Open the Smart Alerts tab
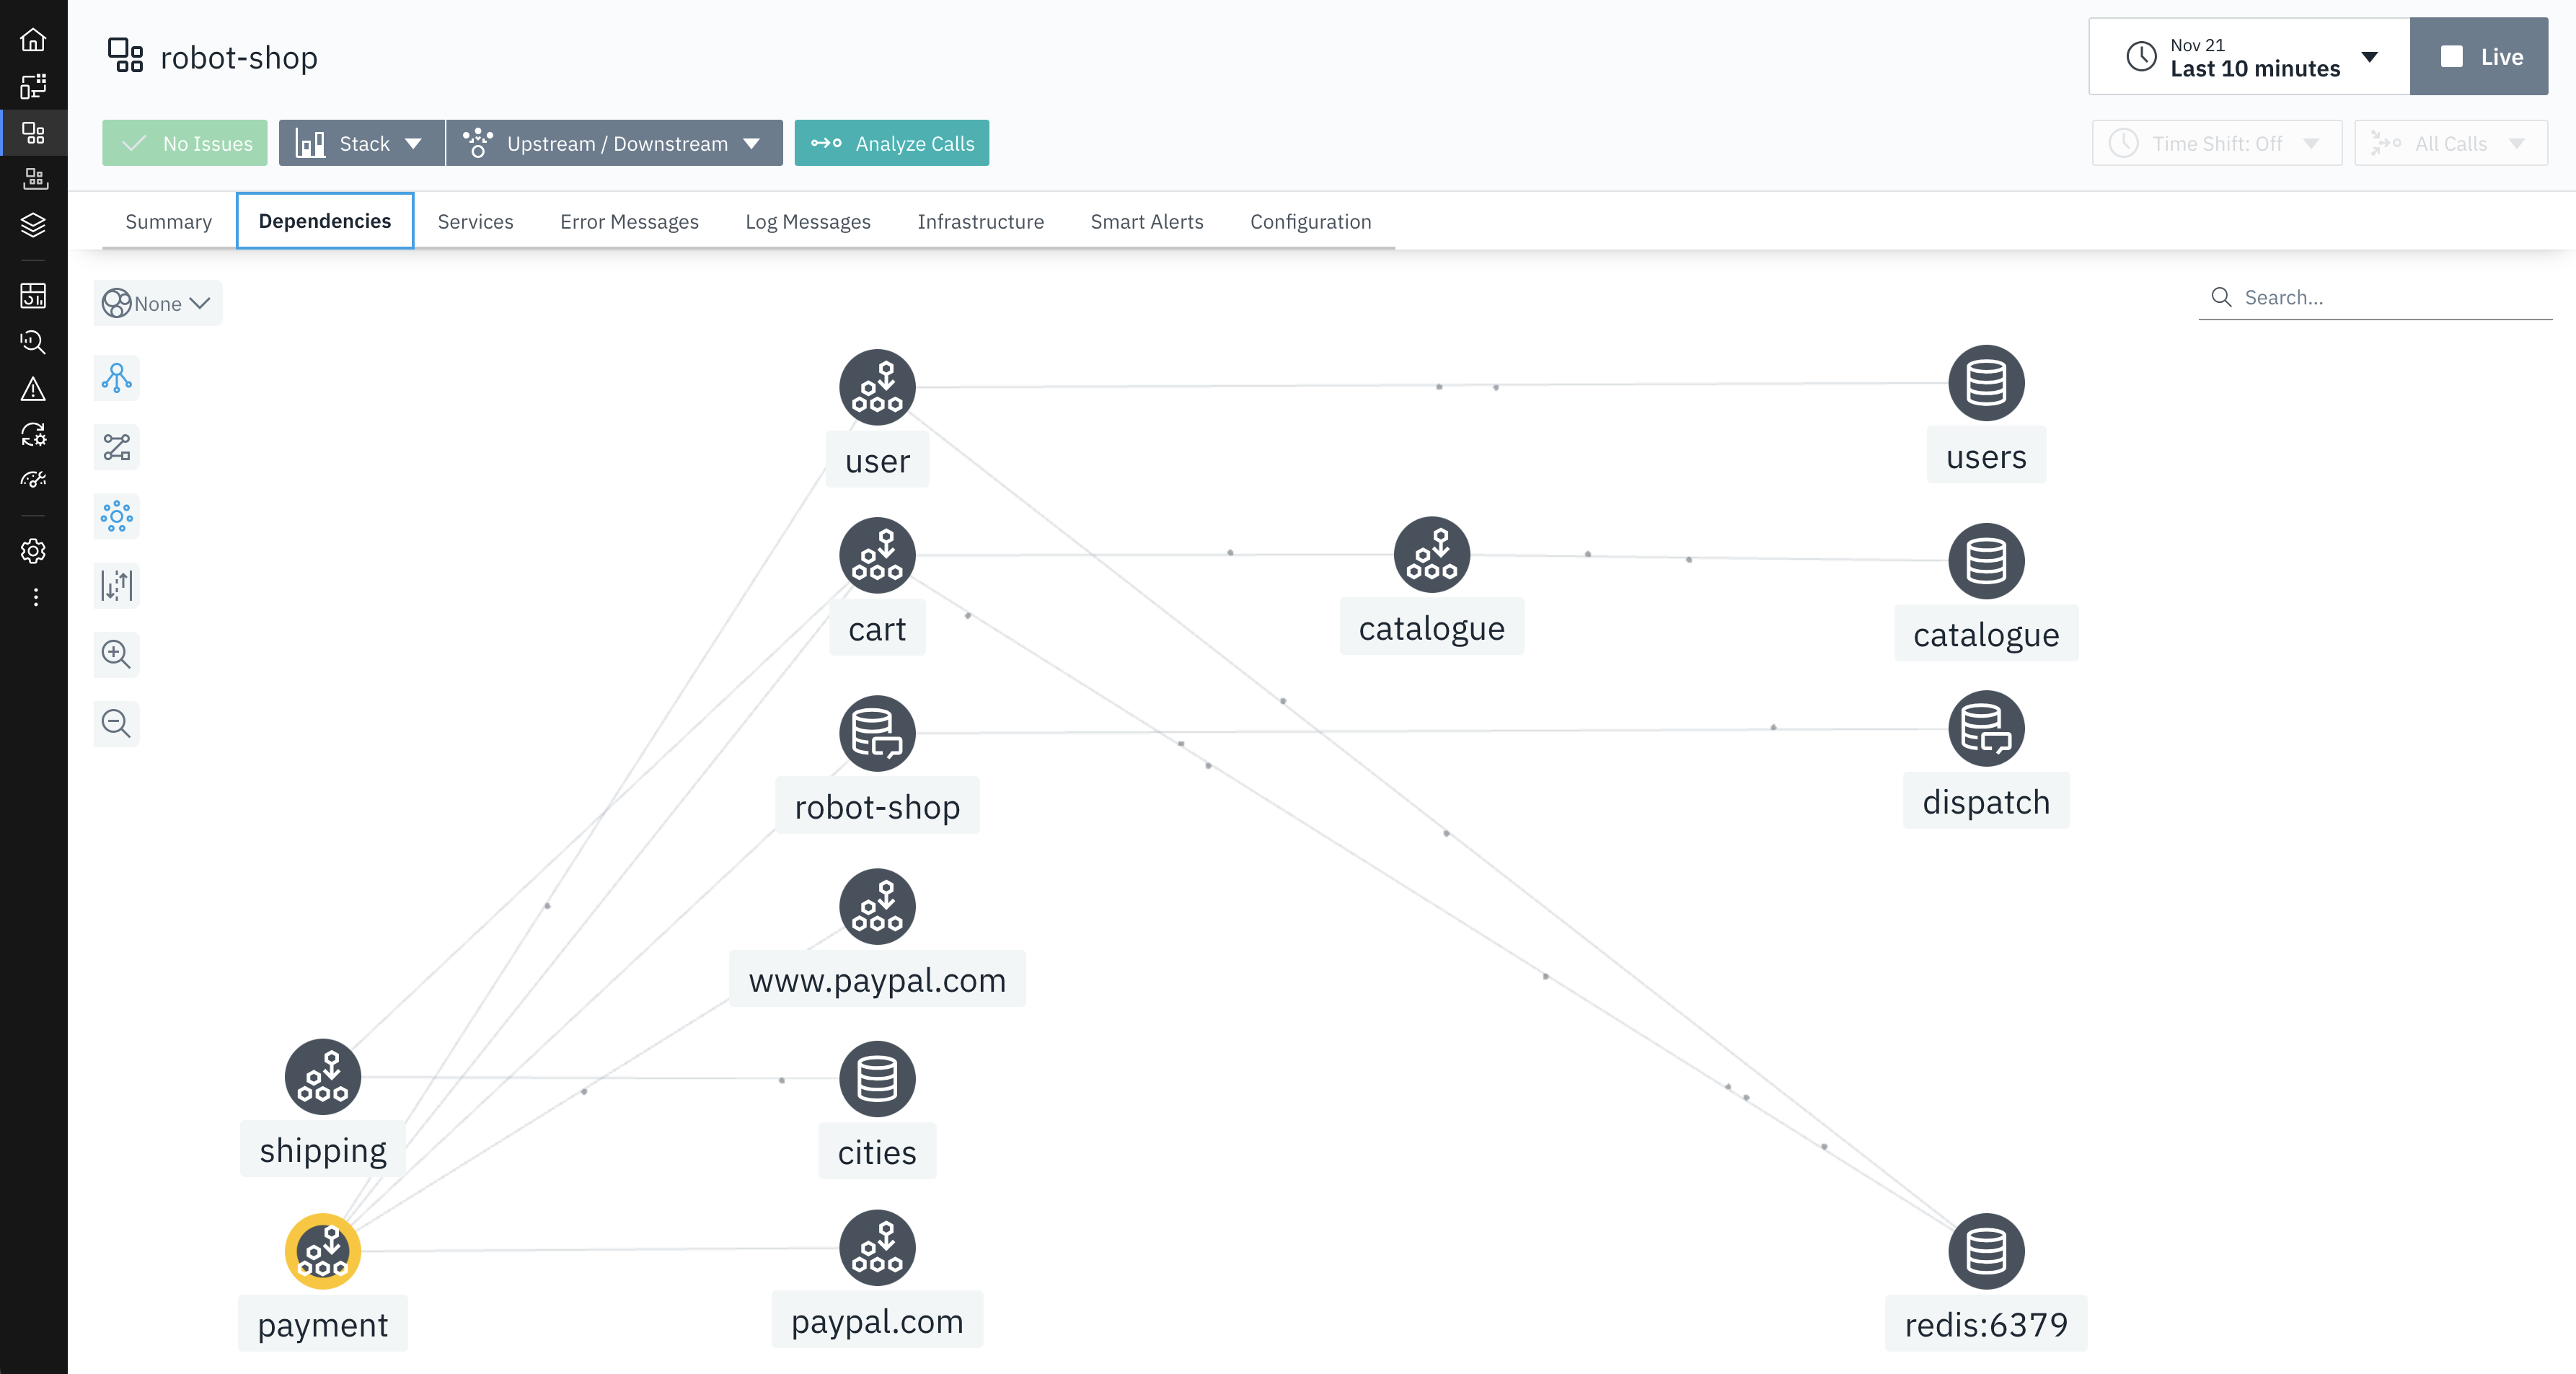 [x=1147, y=221]
